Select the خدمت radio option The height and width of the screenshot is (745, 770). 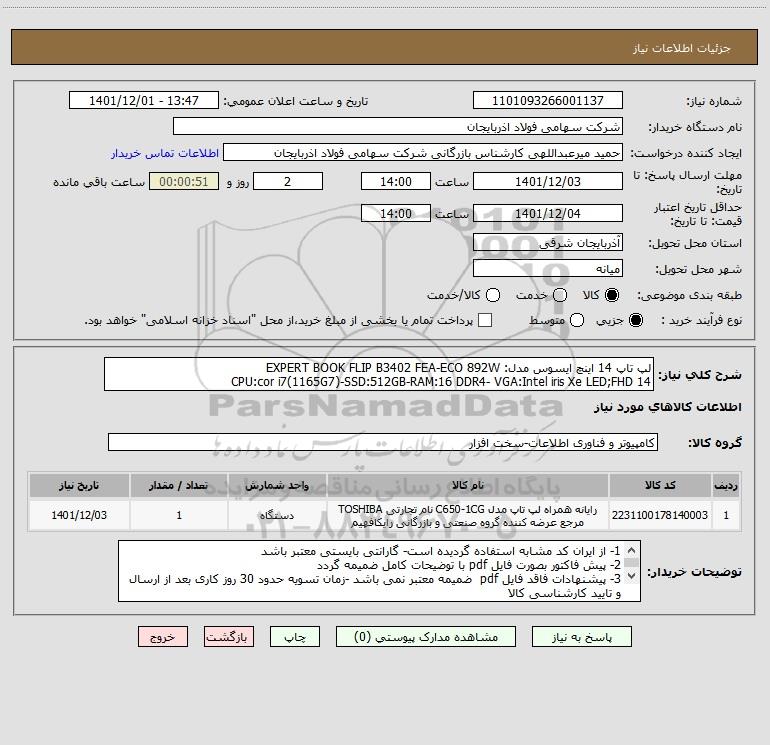pyautogui.click(x=560, y=295)
